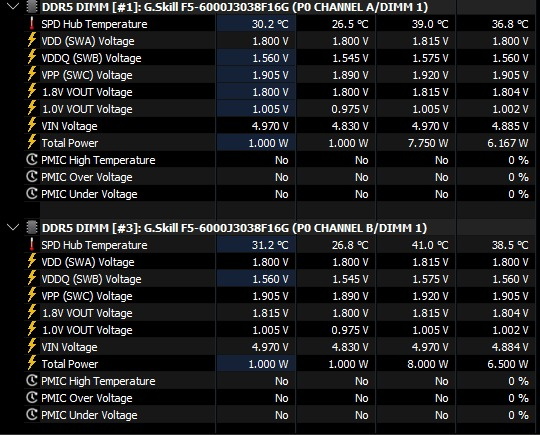This screenshot has height=435, width=540.
Task: Click lightning icon beside DIMM #3 VDDQ (SWB) Voltage
Action: coord(32,278)
